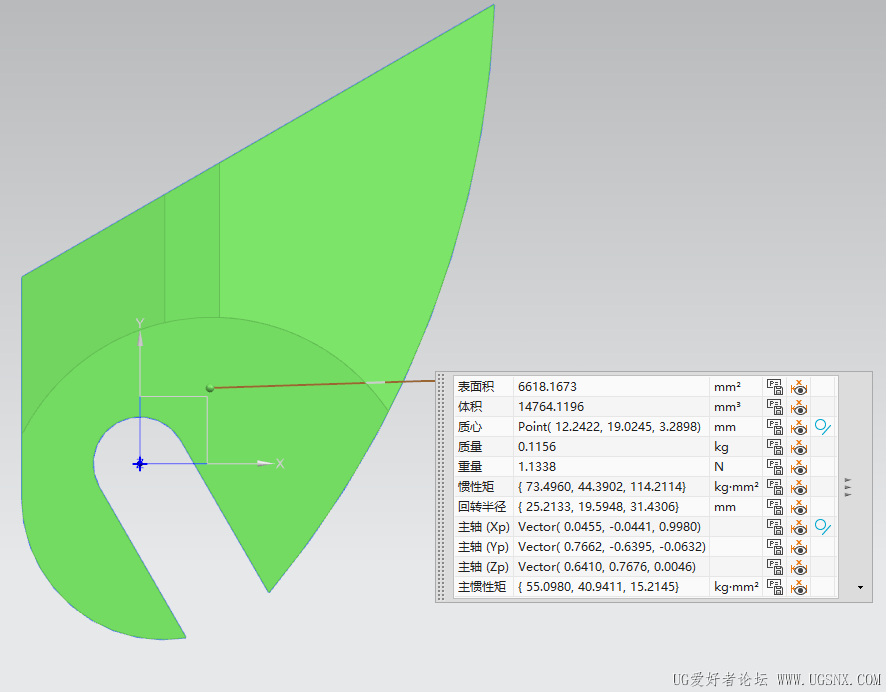Select the 重量 label cell
This screenshot has height=692, width=886.
[x=484, y=467]
